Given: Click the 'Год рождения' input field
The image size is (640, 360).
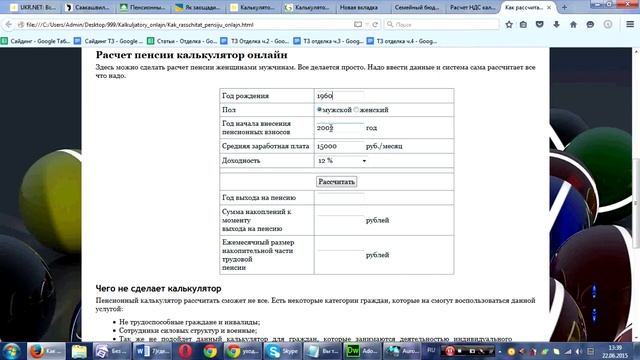Looking at the screenshot, I should tap(340, 96).
